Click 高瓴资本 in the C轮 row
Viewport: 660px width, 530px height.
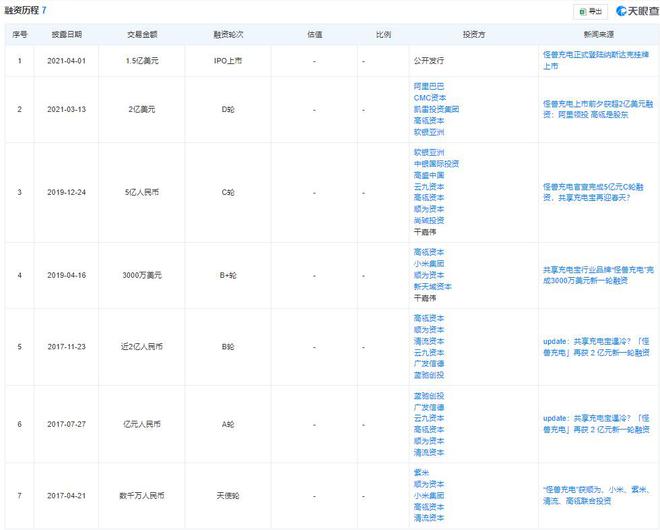(428, 197)
